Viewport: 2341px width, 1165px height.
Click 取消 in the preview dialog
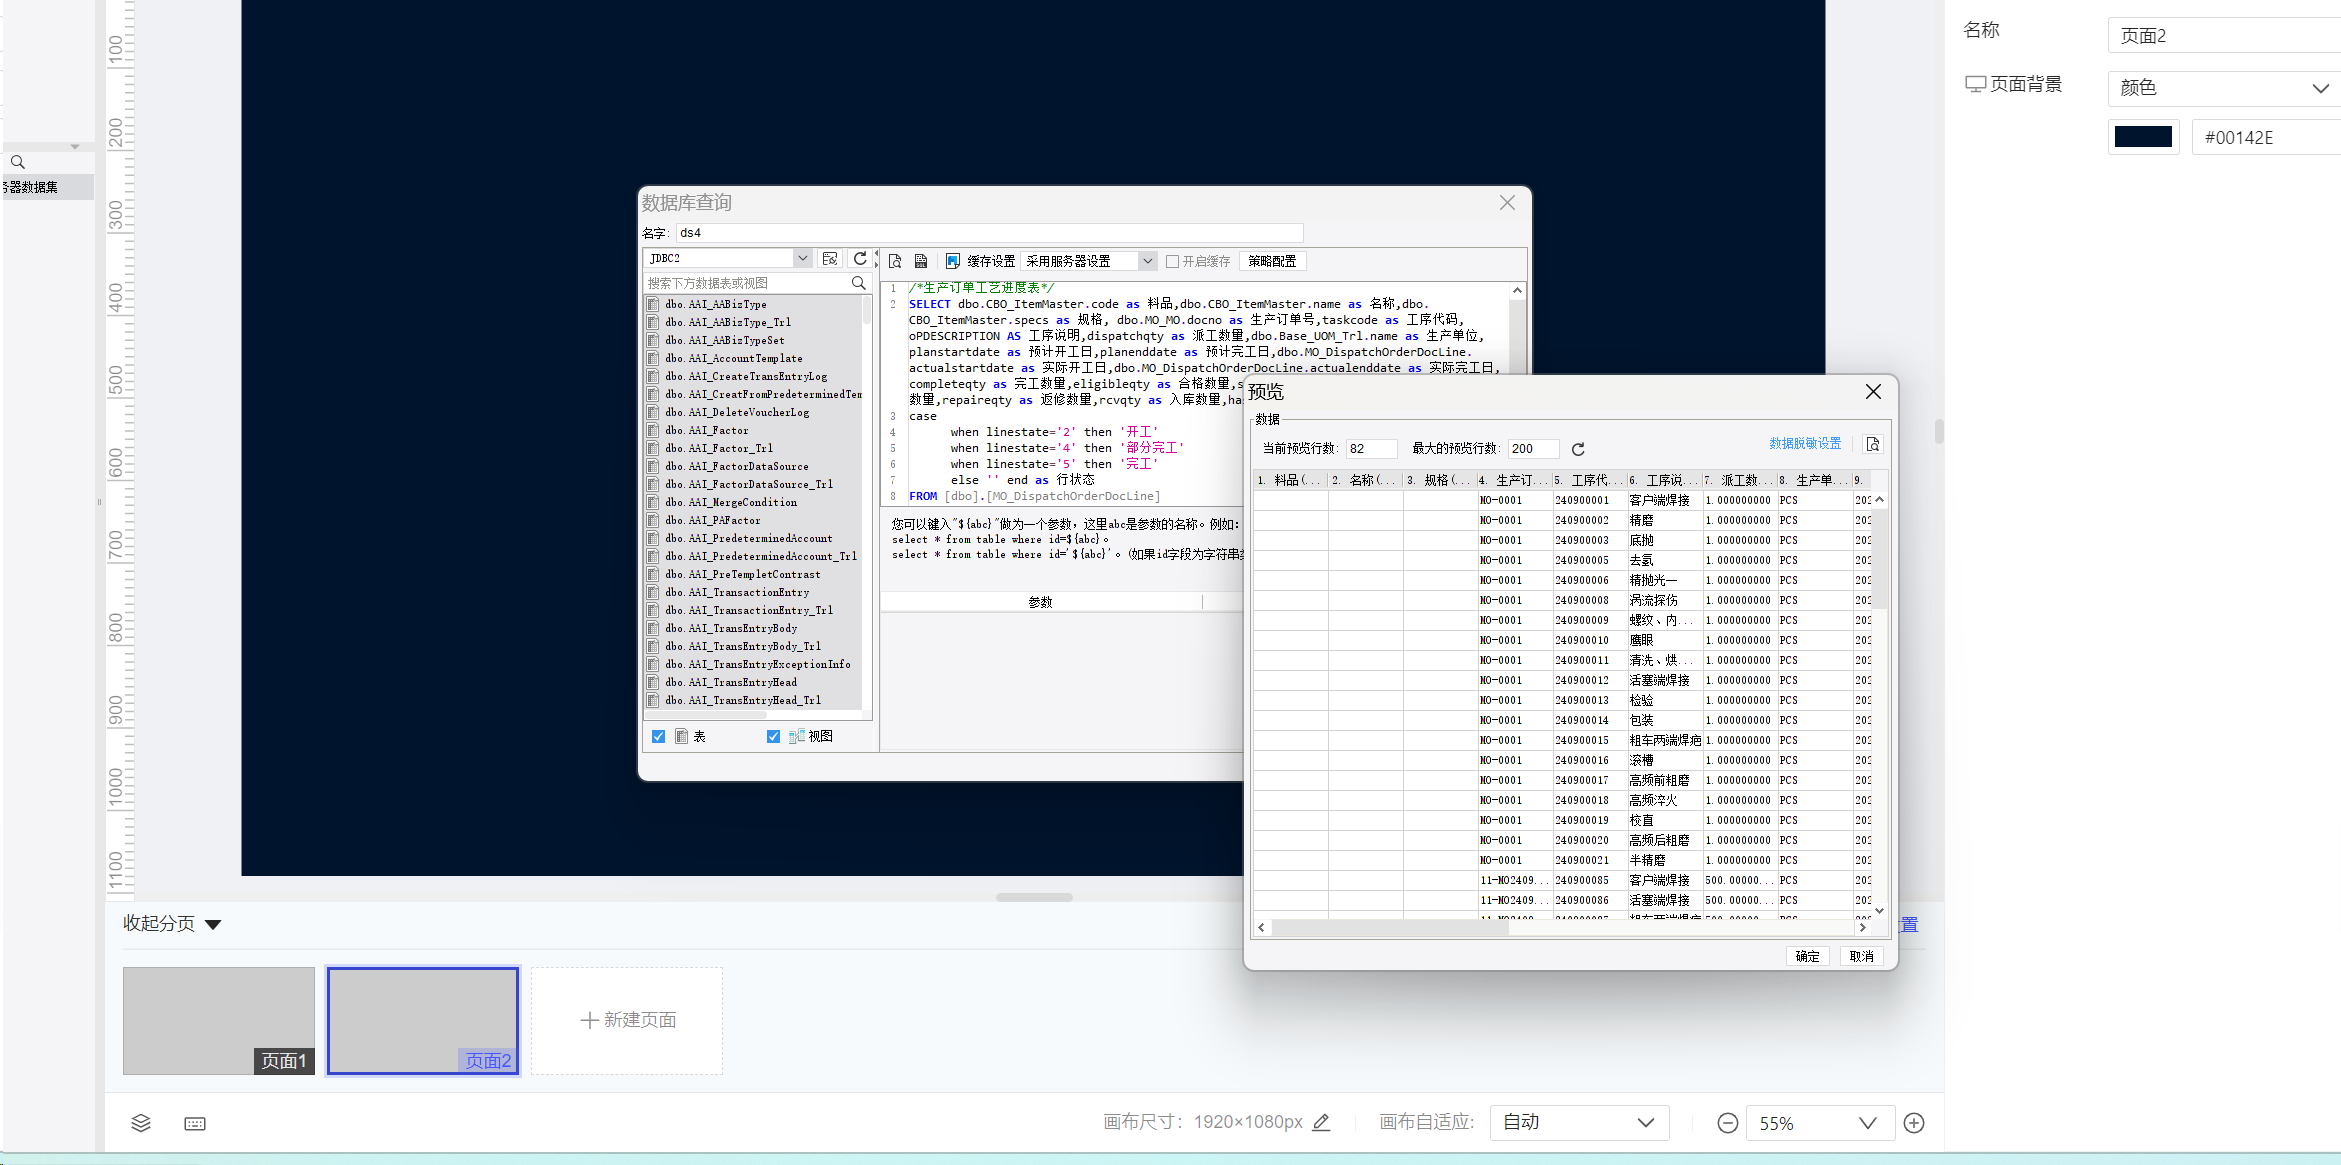pyautogui.click(x=1861, y=956)
